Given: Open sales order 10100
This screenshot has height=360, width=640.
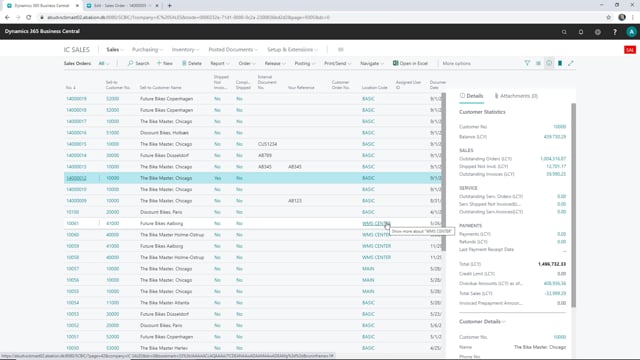Looking at the screenshot, I should tap(73, 212).
